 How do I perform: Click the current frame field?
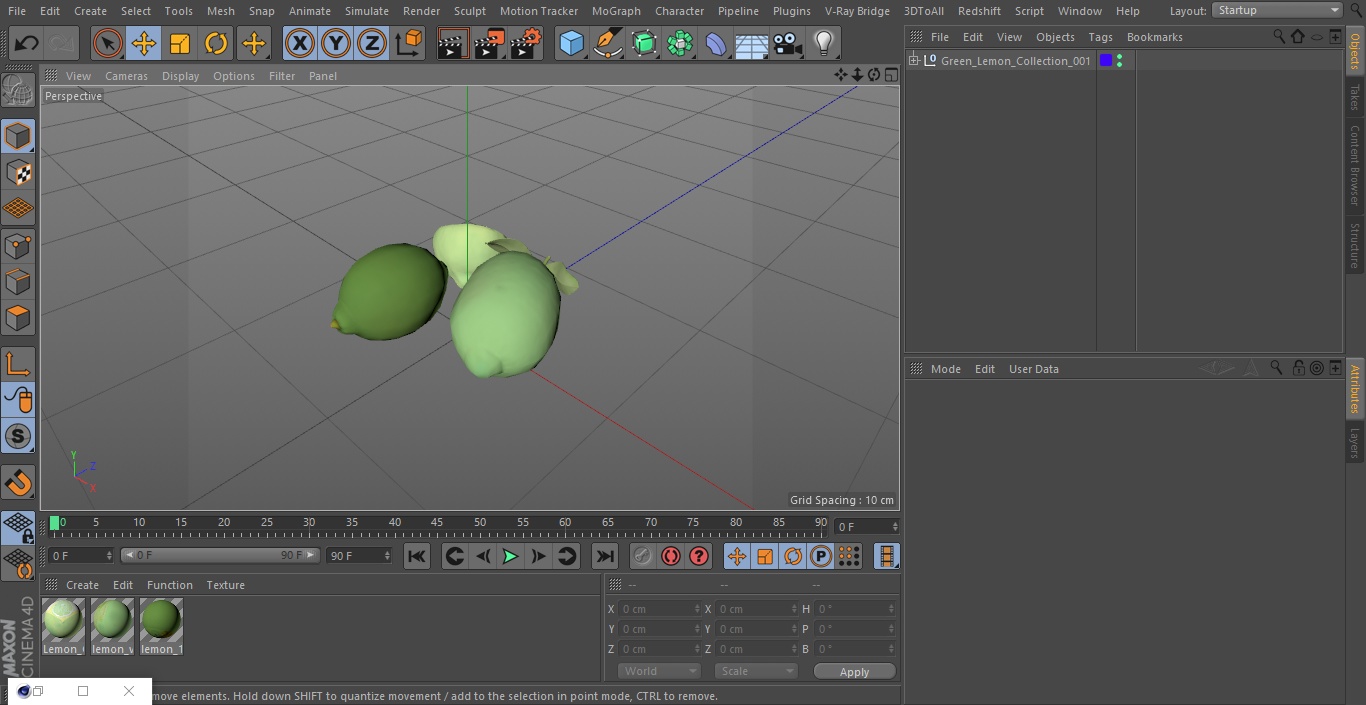click(x=867, y=526)
